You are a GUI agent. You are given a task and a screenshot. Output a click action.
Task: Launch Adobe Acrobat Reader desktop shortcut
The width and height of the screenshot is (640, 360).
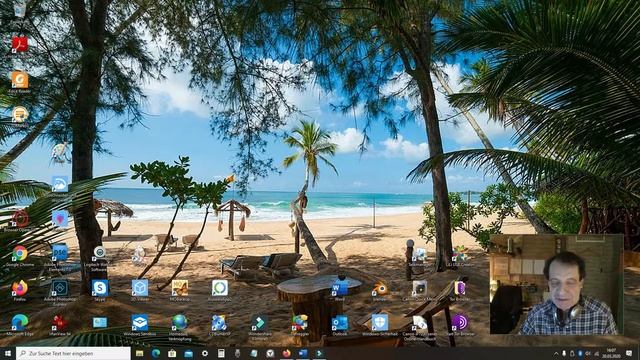click(20, 44)
